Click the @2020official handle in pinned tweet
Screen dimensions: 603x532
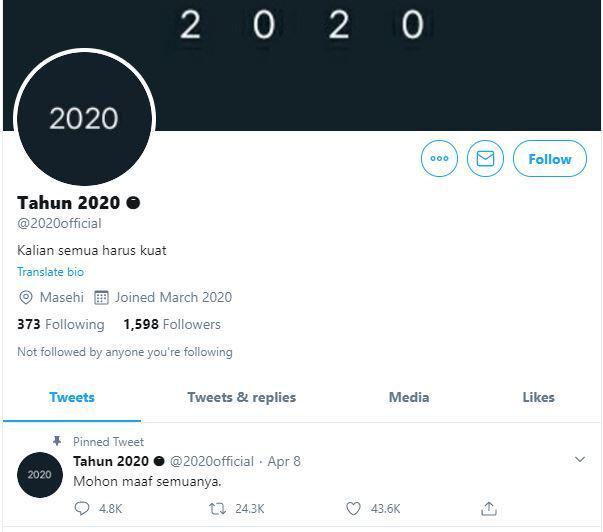pyautogui.click(x=212, y=461)
